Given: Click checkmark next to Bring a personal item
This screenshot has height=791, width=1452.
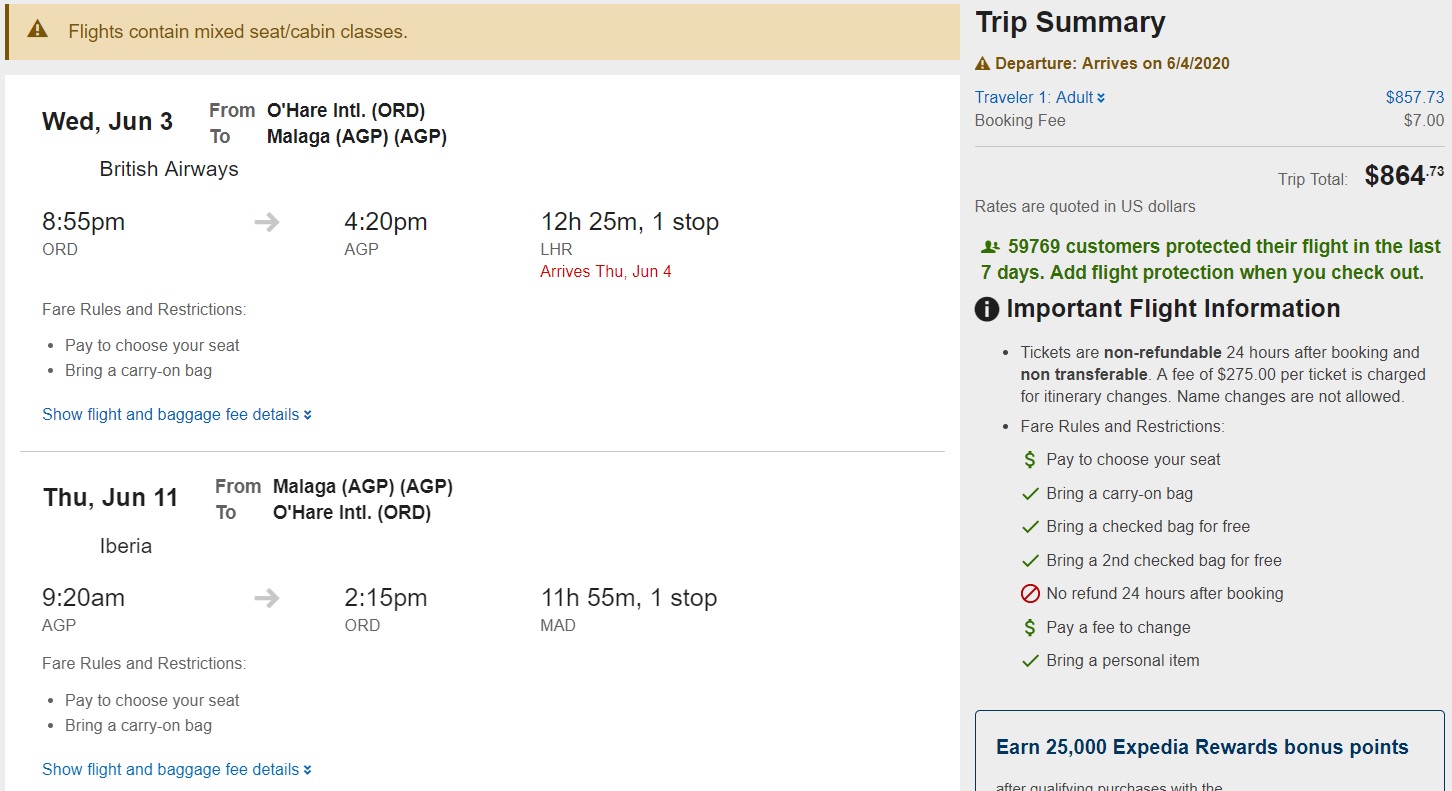Looking at the screenshot, I should (x=1030, y=661).
